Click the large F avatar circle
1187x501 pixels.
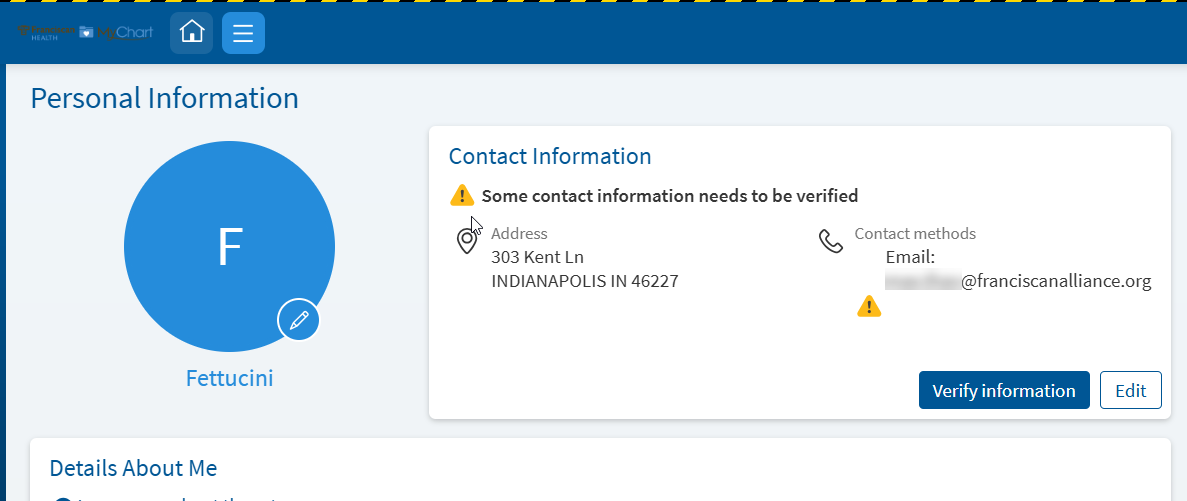click(x=229, y=247)
